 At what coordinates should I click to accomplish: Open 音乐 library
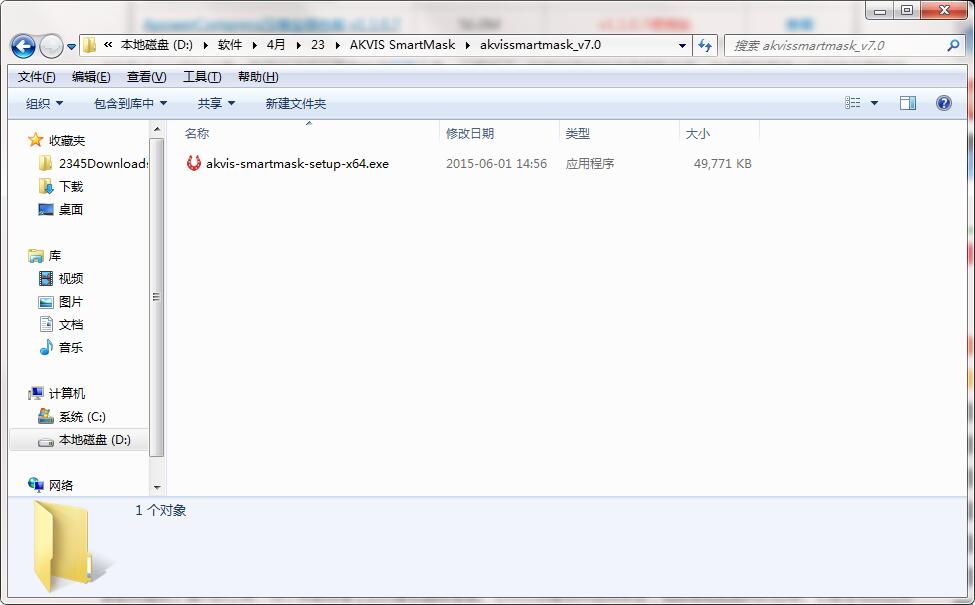tap(70, 348)
